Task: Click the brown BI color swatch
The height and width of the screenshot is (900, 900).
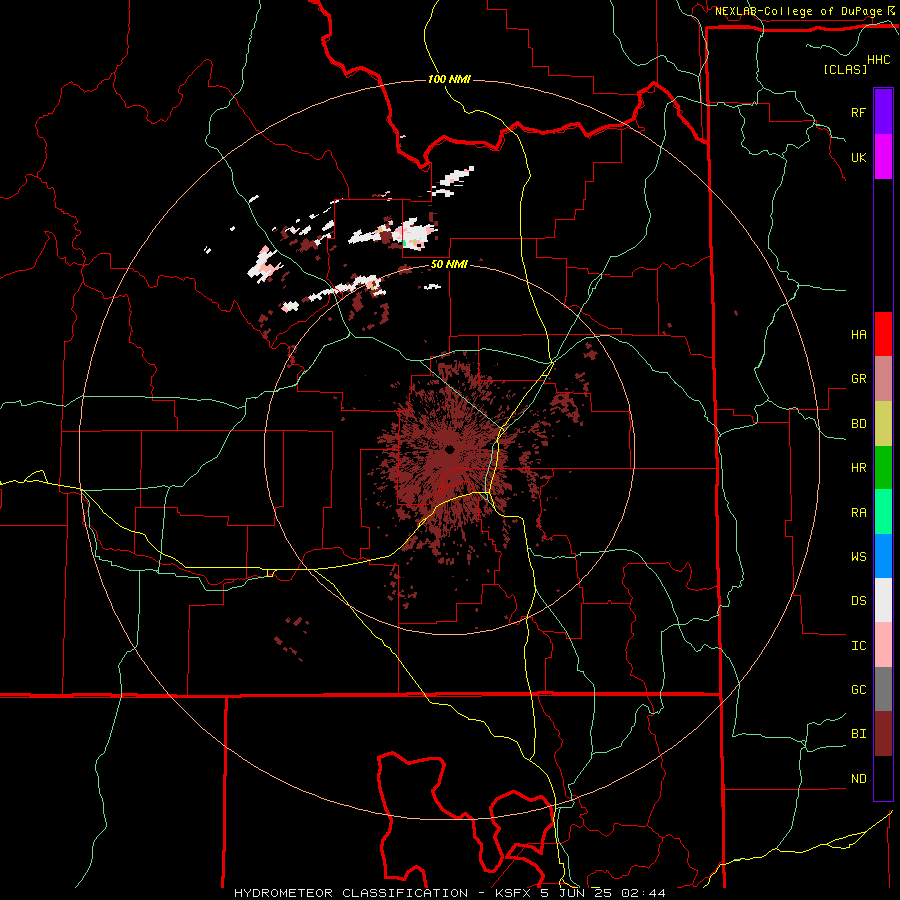Action: coord(883,734)
